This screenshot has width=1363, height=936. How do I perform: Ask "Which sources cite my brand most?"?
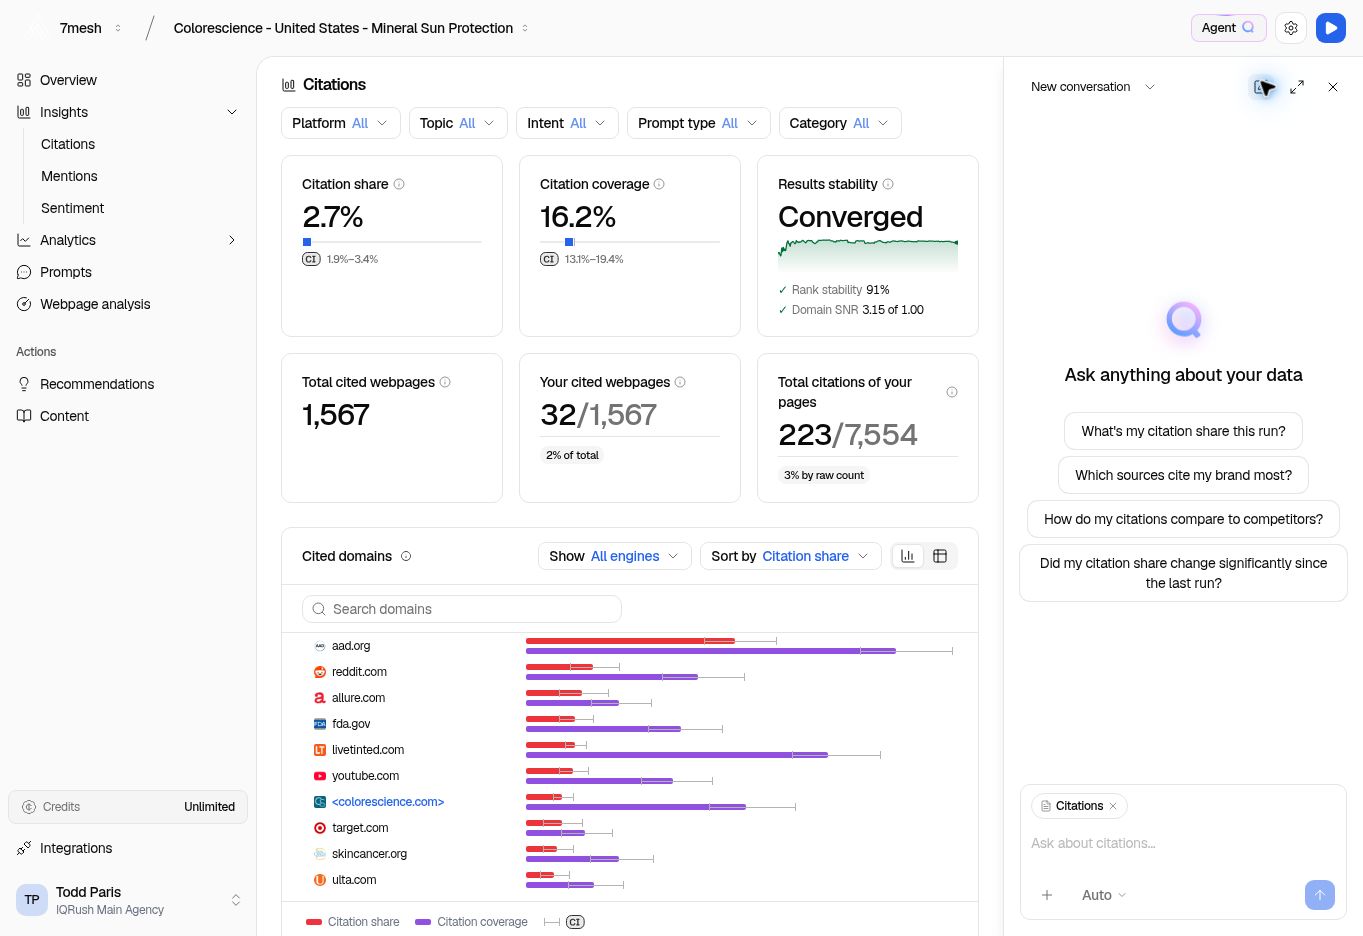1183,475
